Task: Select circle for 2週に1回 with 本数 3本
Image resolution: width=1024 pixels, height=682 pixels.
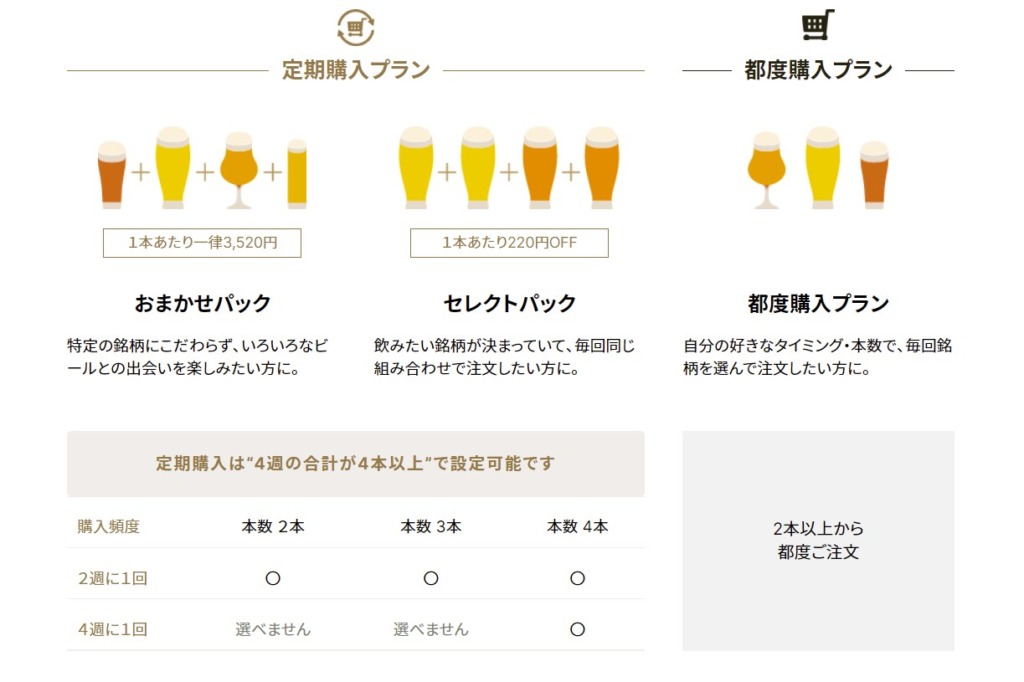Action: click(431, 578)
